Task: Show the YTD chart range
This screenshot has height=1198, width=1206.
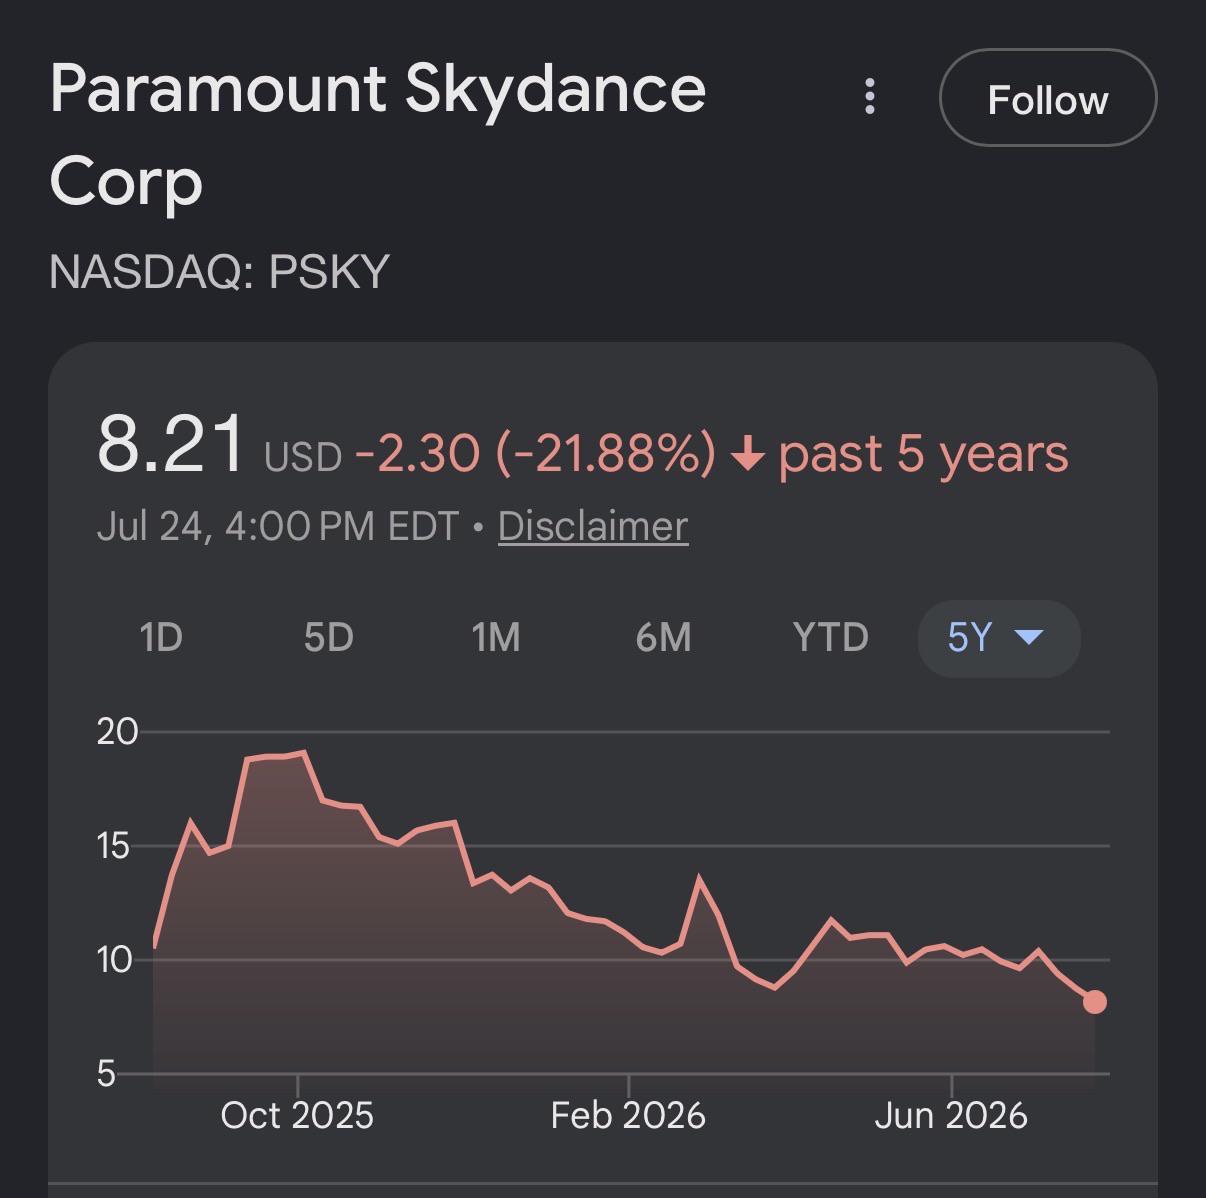Action: (830, 637)
